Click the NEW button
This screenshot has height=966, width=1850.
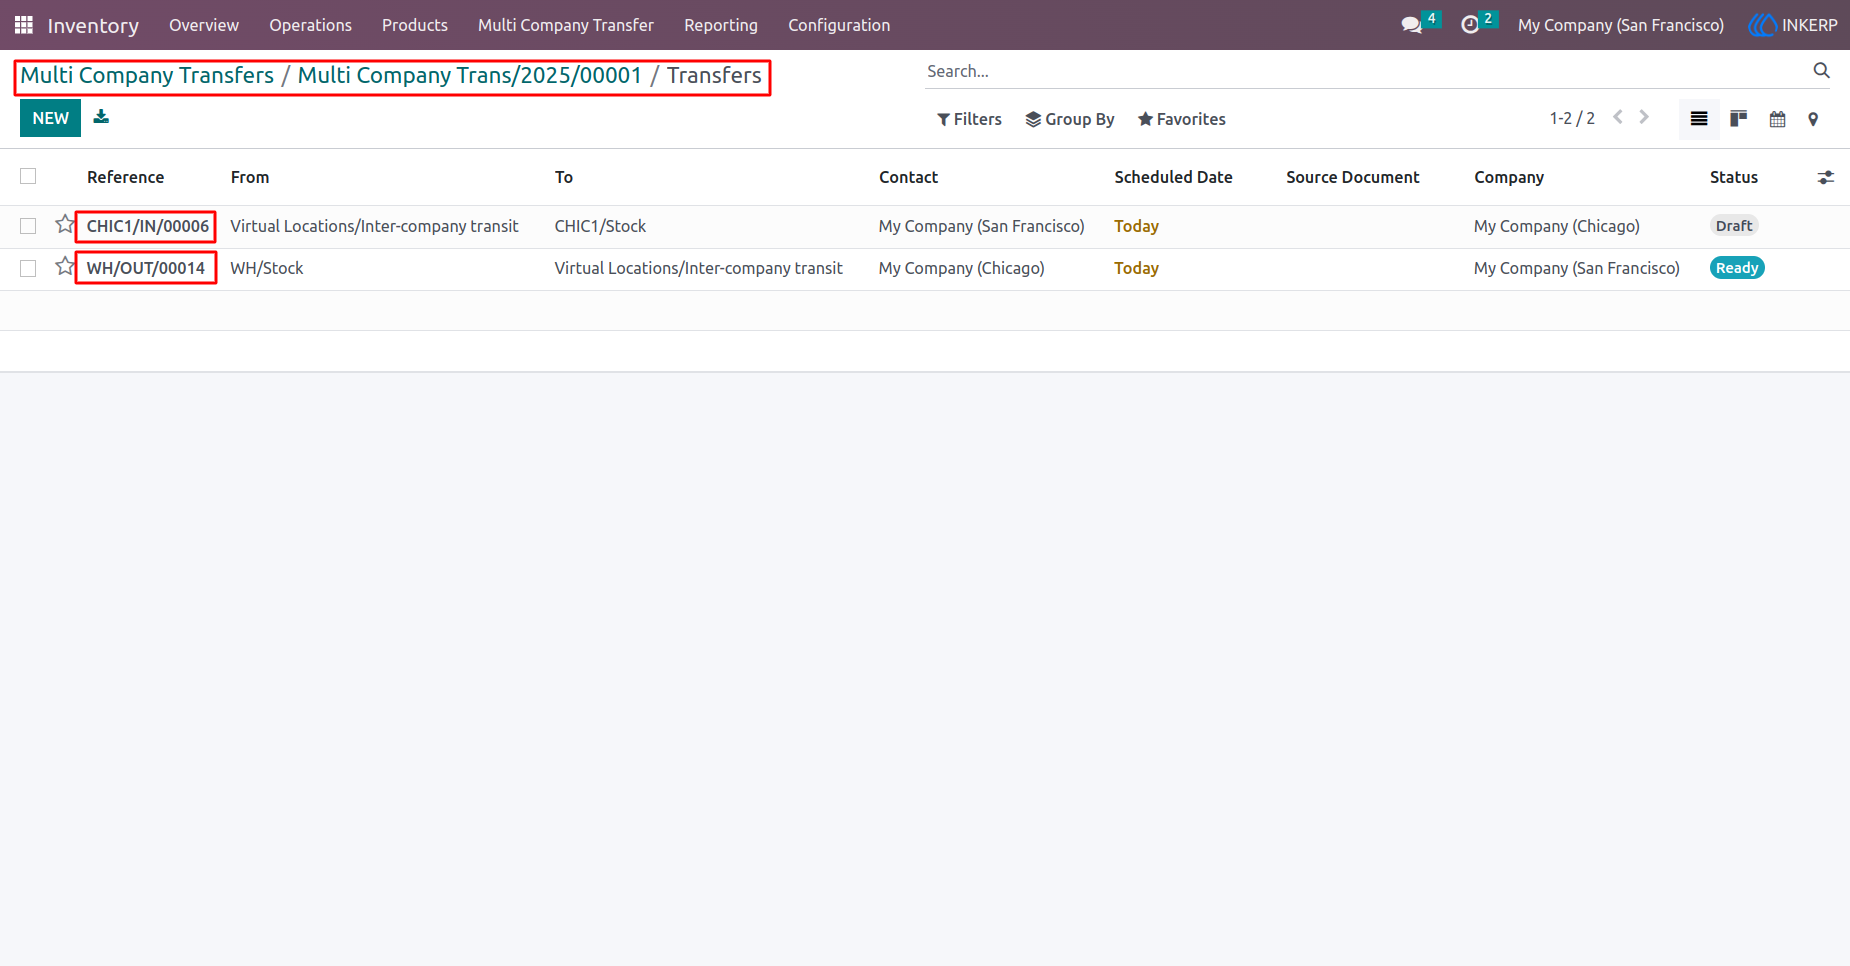50,118
